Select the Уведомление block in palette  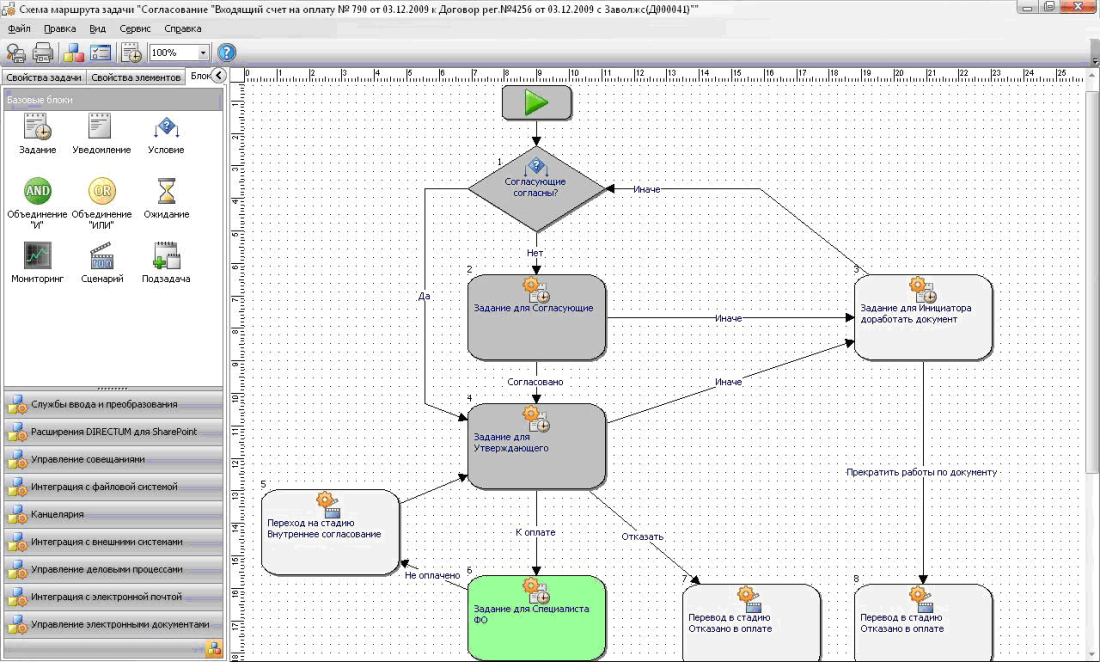101,133
